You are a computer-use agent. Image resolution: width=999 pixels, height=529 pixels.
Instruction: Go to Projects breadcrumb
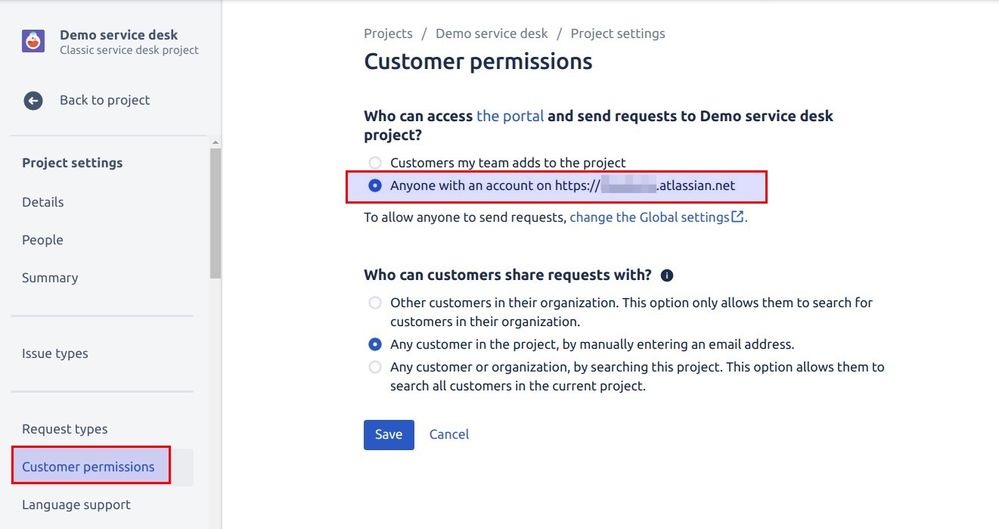[388, 34]
